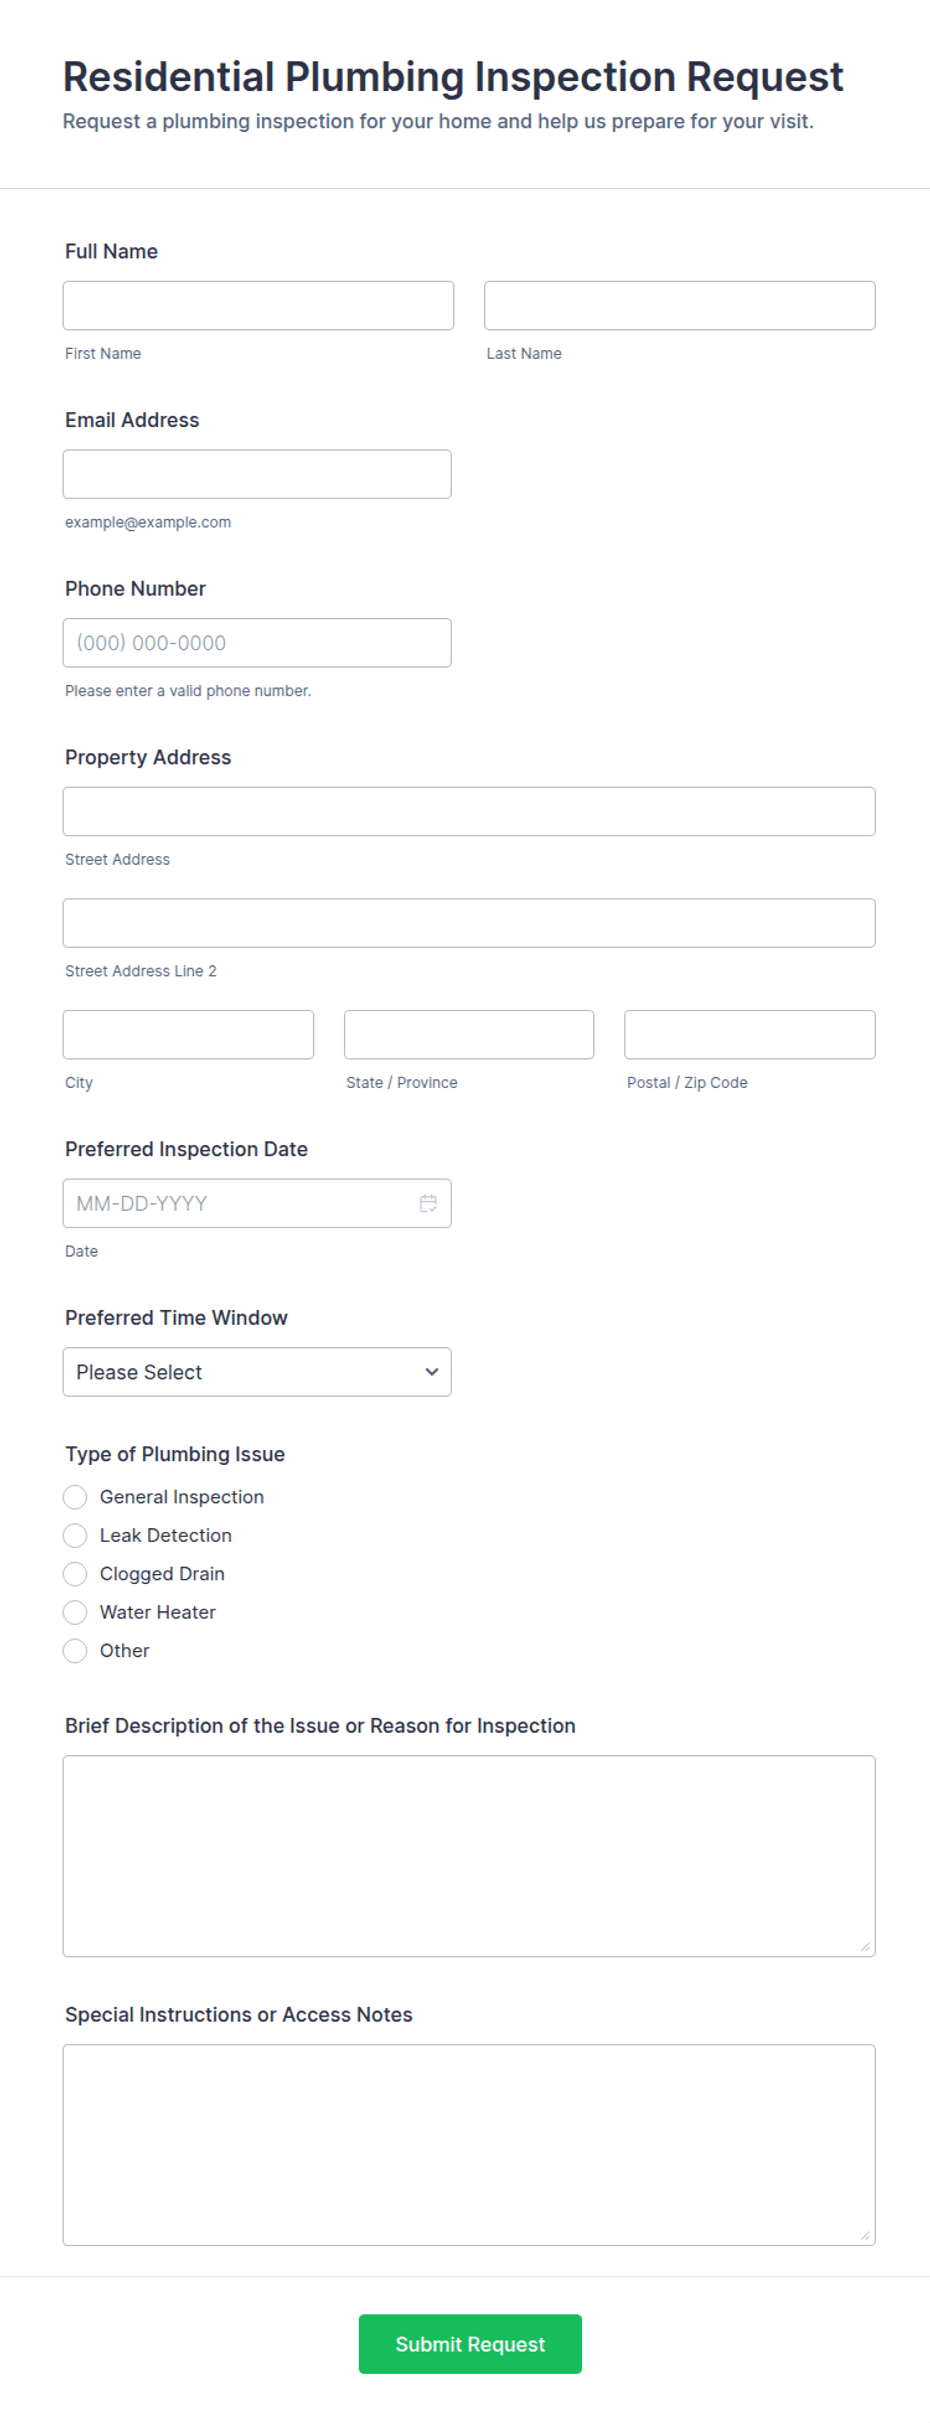Open the calendar picker icon
Image resolution: width=930 pixels, height=2423 pixels.
tap(428, 1203)
